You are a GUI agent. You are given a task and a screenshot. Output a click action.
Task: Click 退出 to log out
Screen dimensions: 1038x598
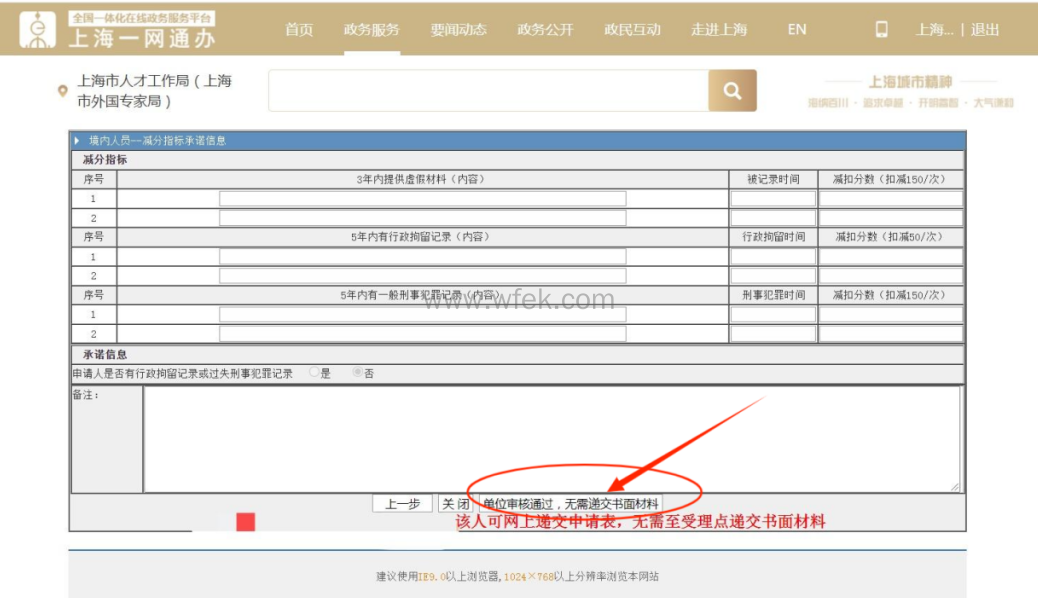[x=985, y=30]
